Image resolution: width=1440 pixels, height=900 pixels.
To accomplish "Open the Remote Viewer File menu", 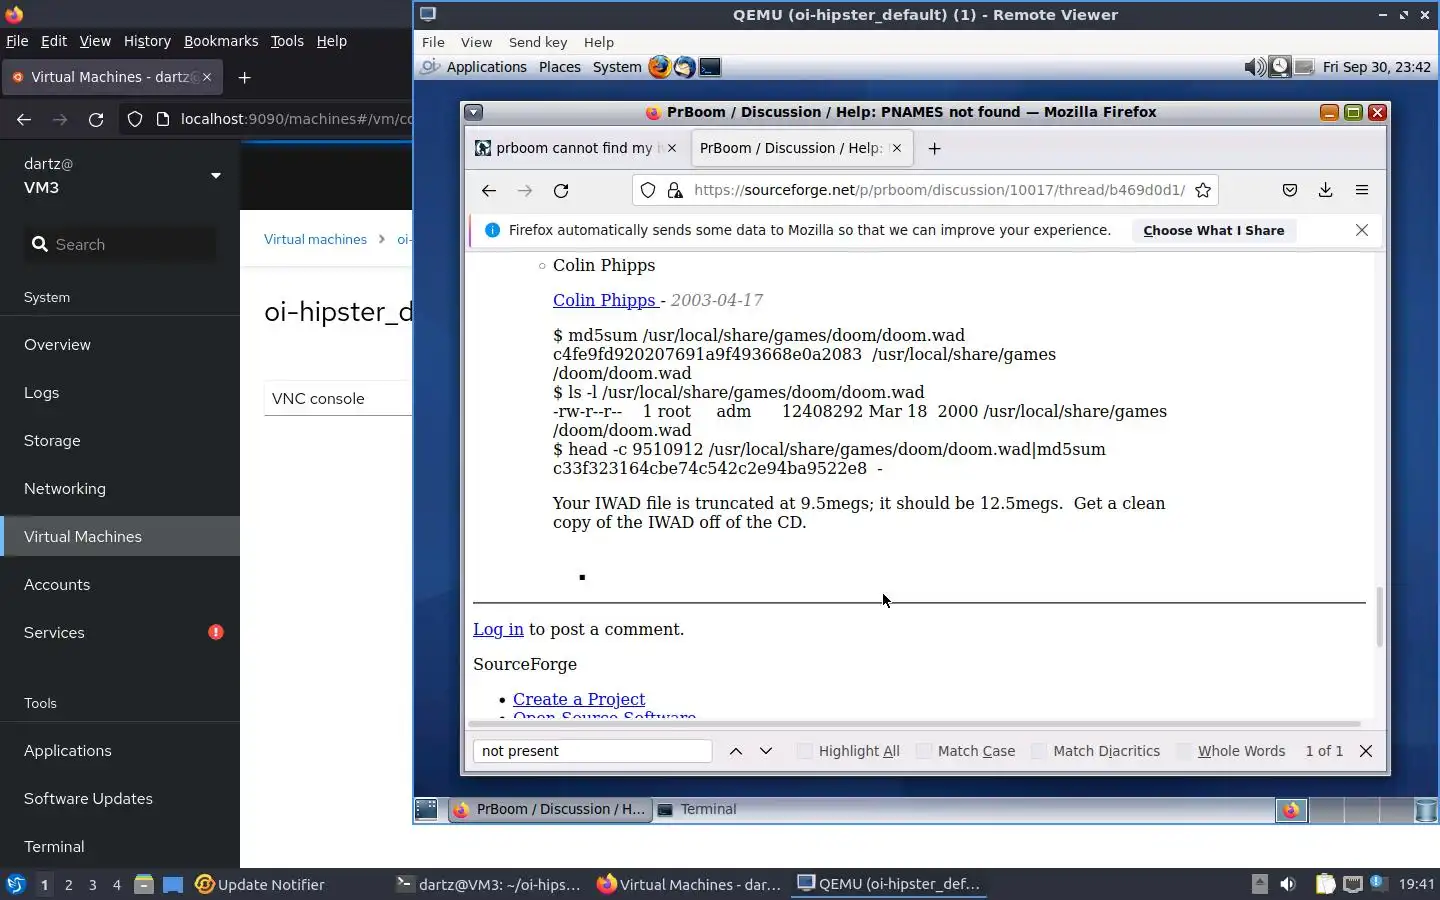I will 433,42.
